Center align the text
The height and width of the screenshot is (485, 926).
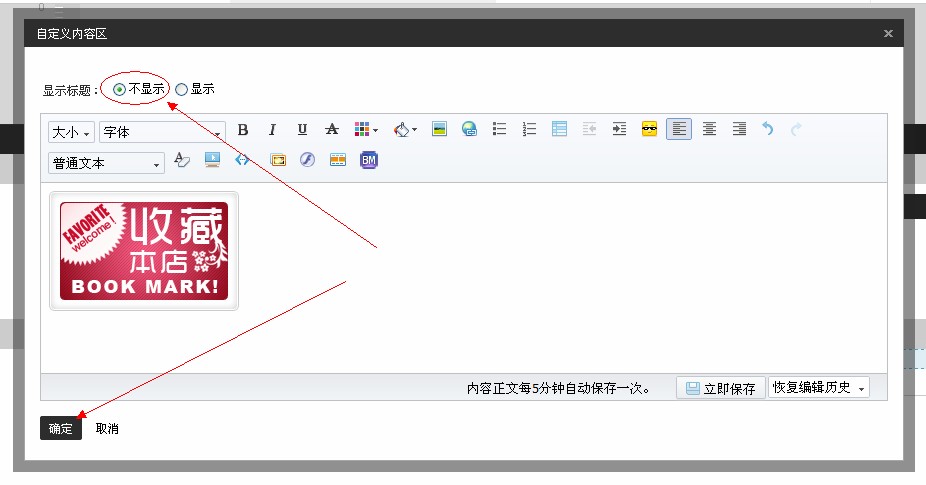709,130
